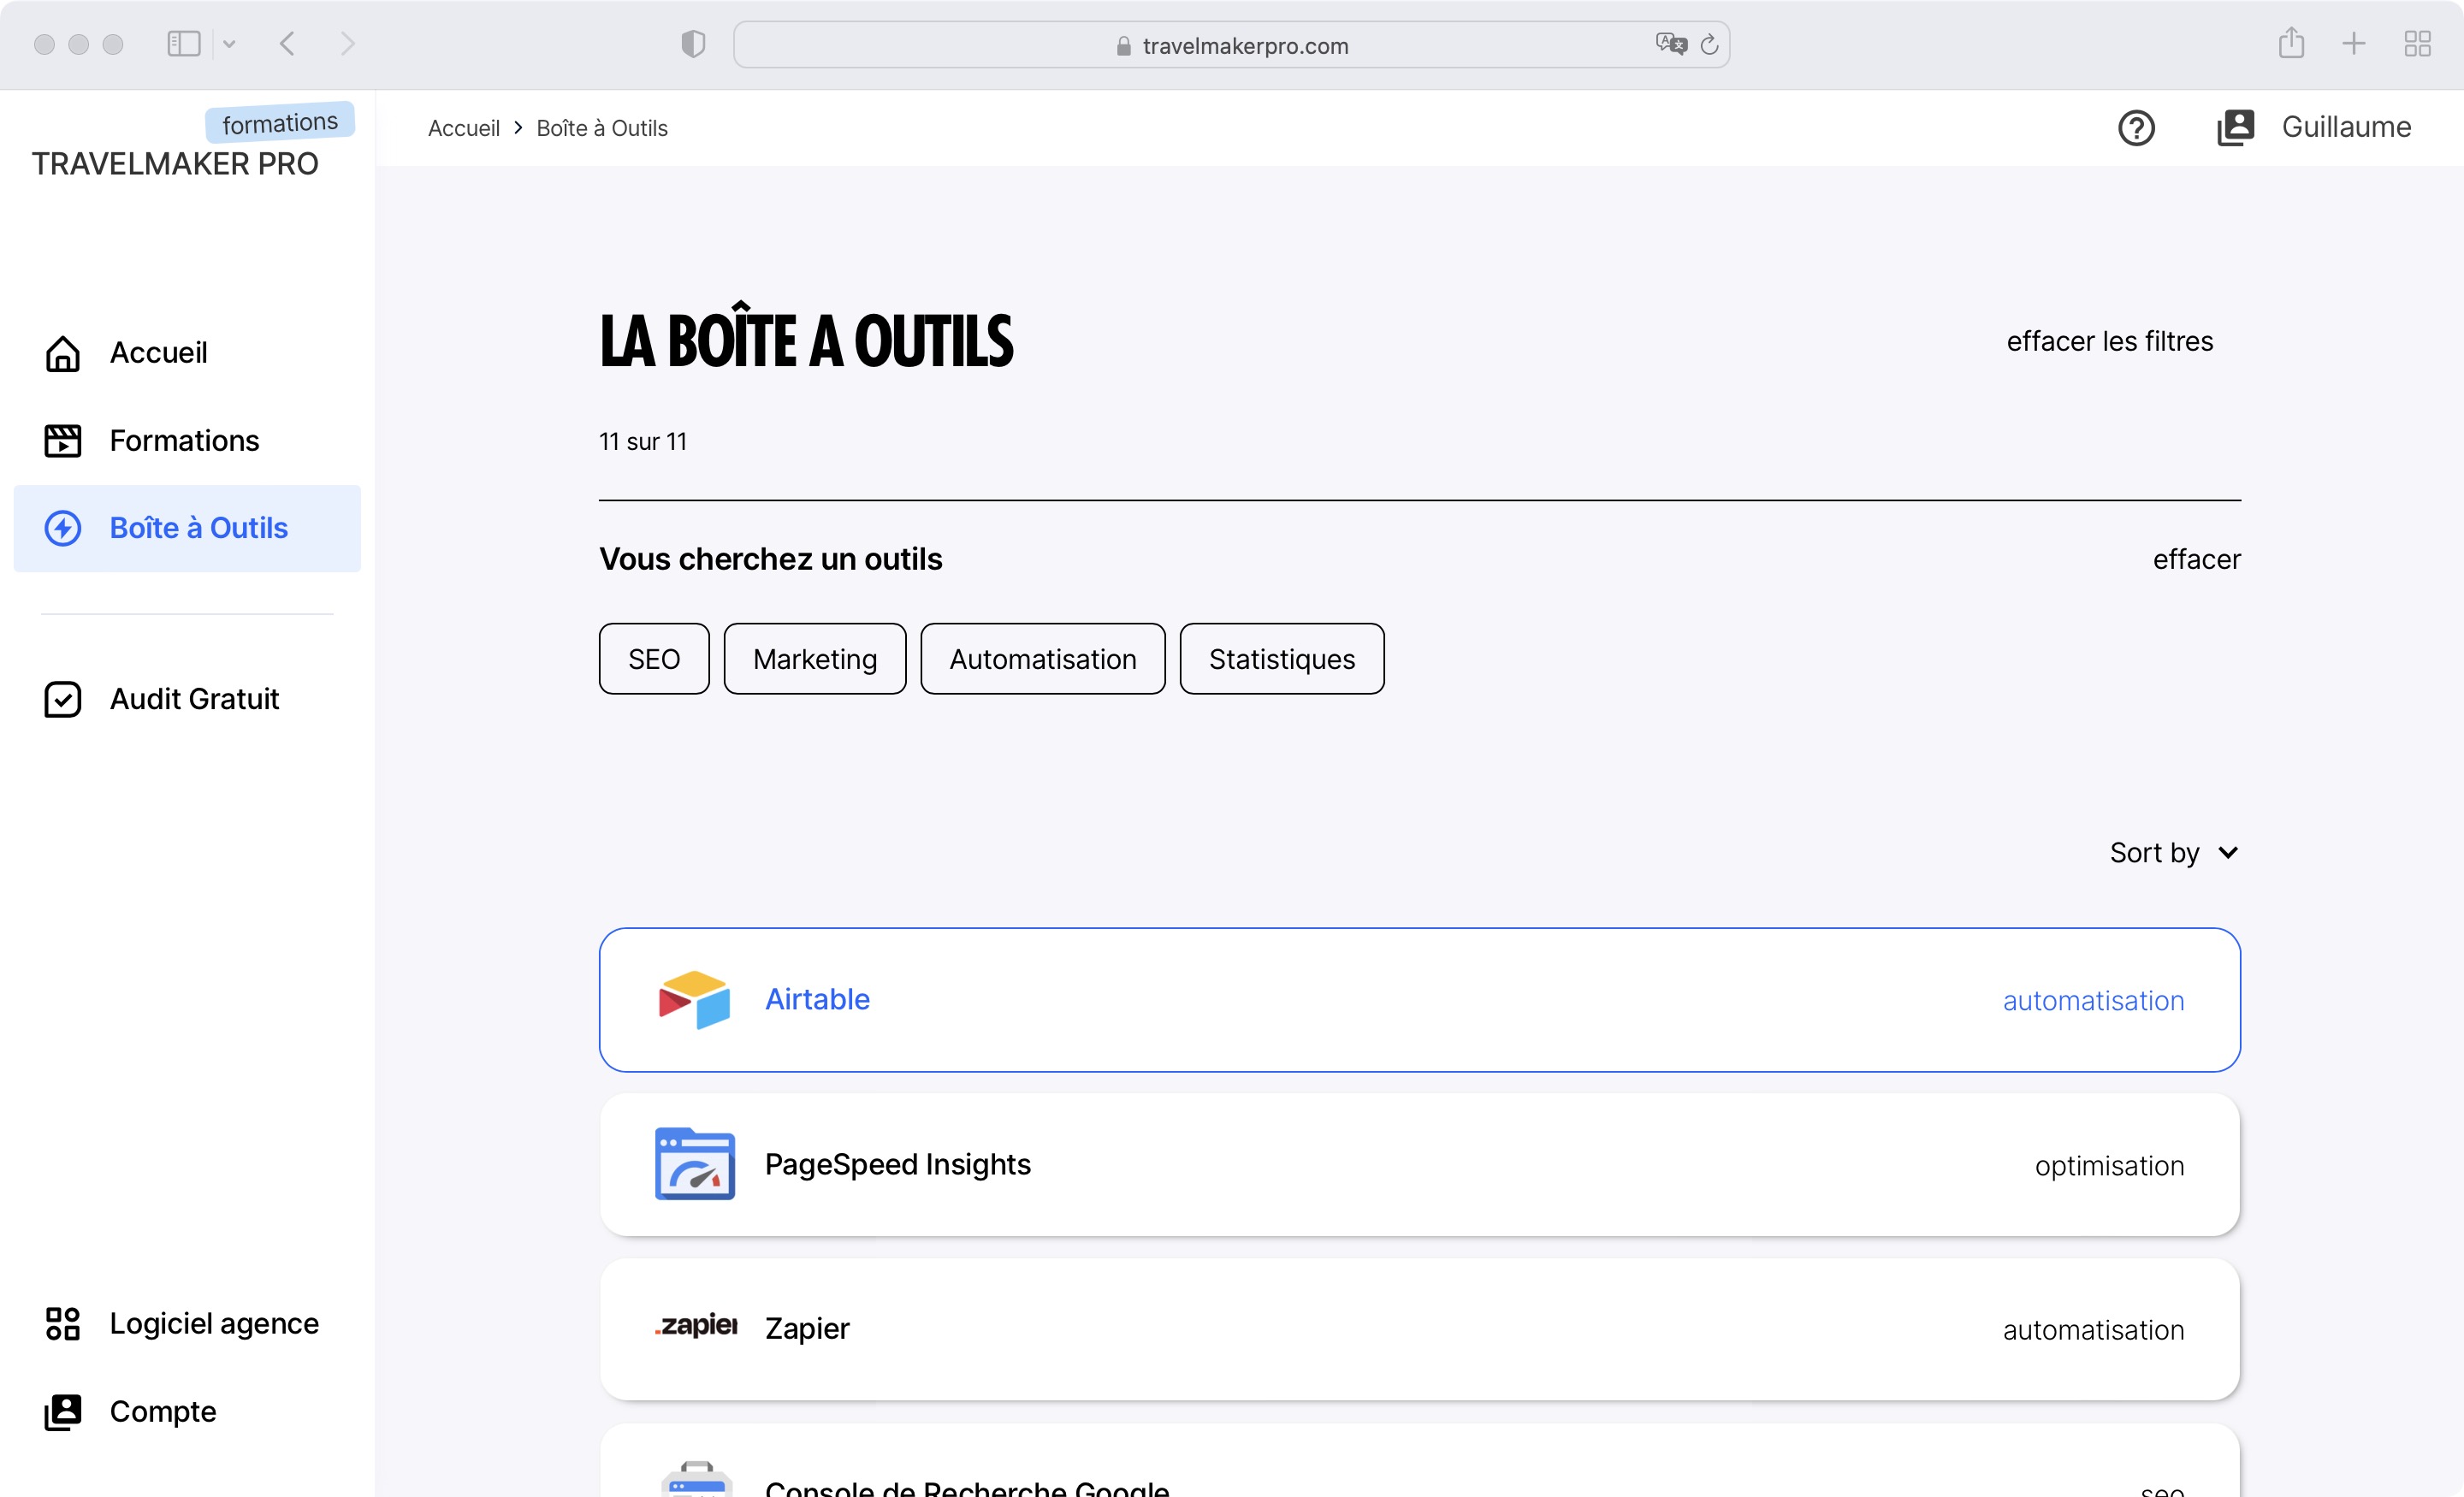2464x1497 pixels.
Task: Go back with Safari back arrow
Action: click(x=288, y=44)
